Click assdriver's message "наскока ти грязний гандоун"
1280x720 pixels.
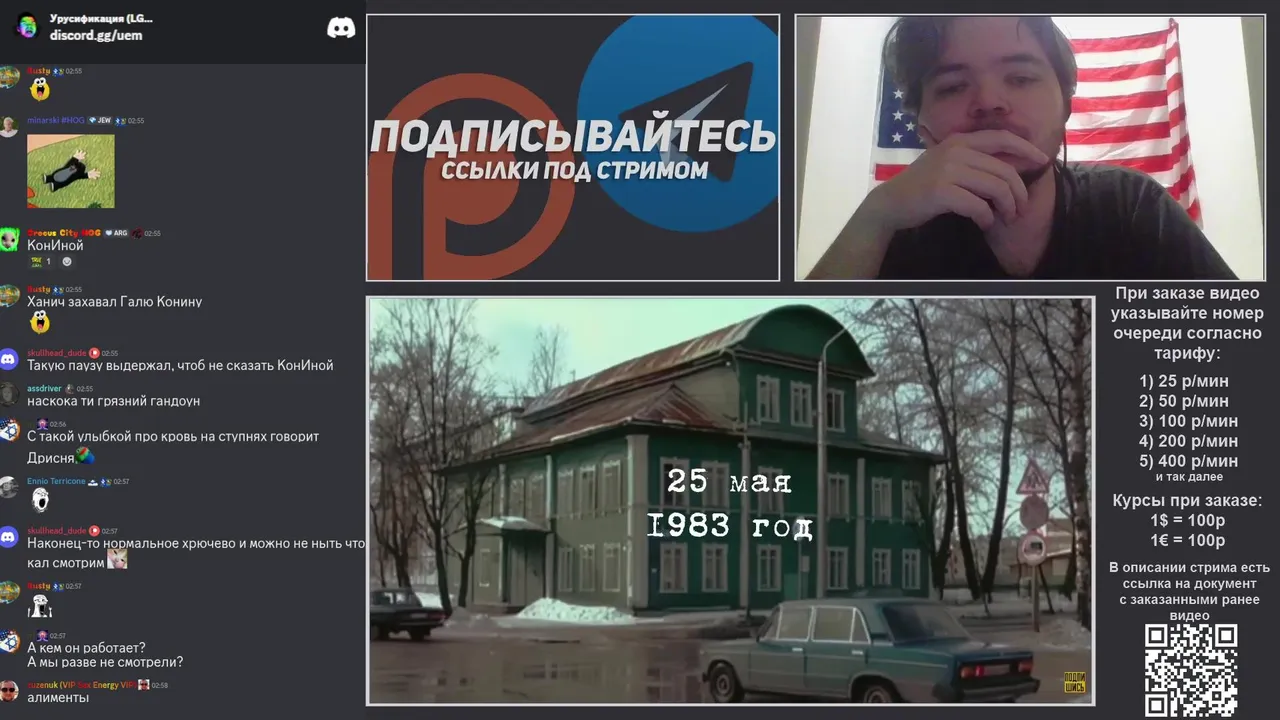tap(113, 401)
